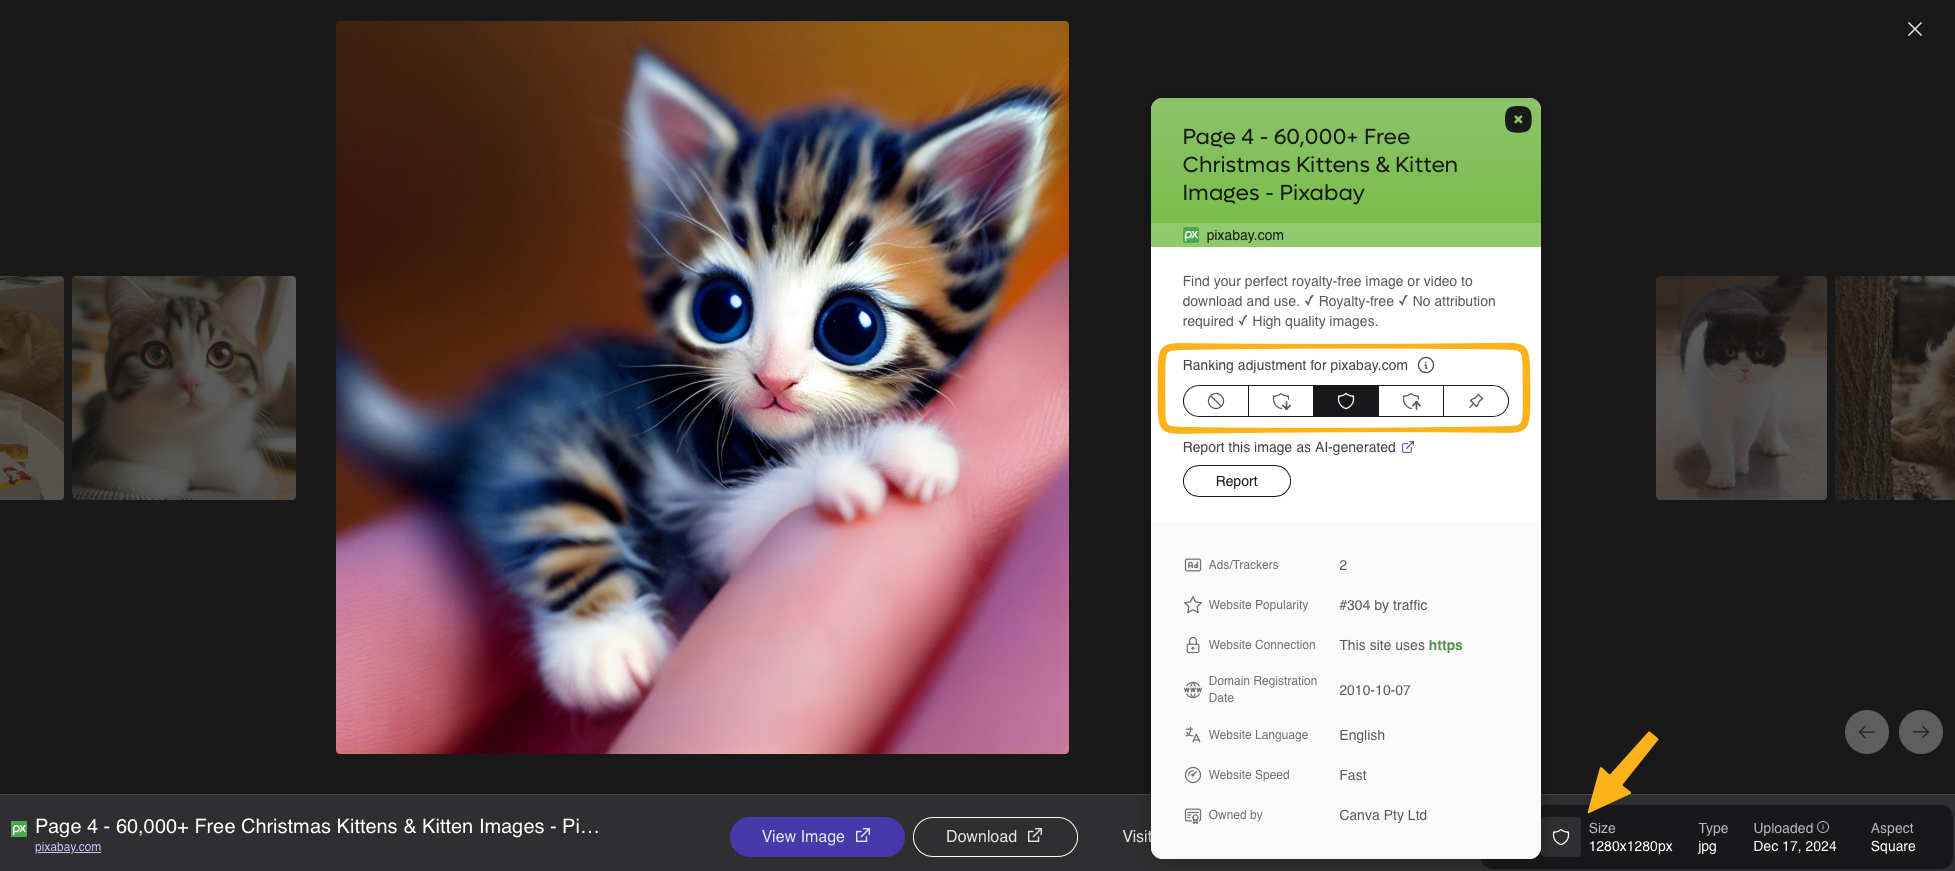Viewport: 1955px width, 871px height.
Task: Click the Pixabay favicon in the popup header
Action: (1191, 235)
